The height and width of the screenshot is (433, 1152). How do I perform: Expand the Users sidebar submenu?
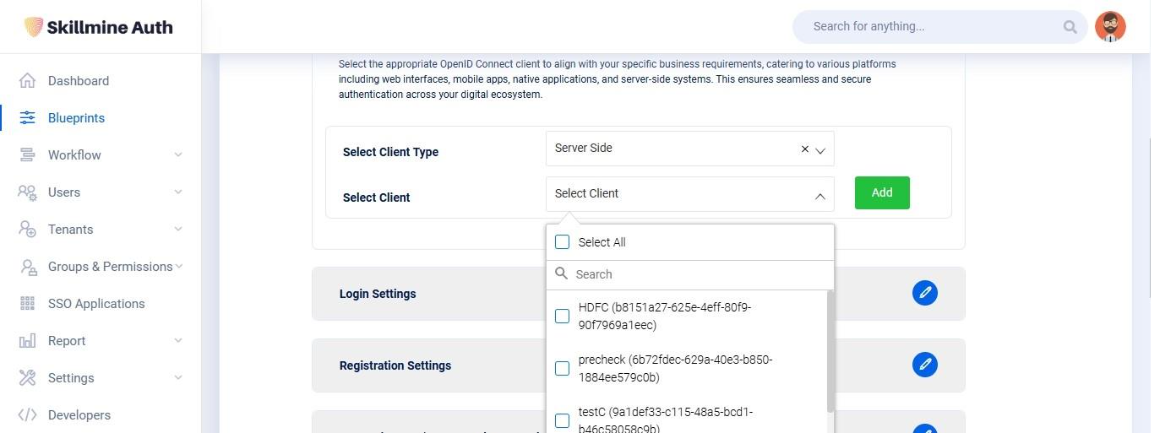tap(178, 192)
